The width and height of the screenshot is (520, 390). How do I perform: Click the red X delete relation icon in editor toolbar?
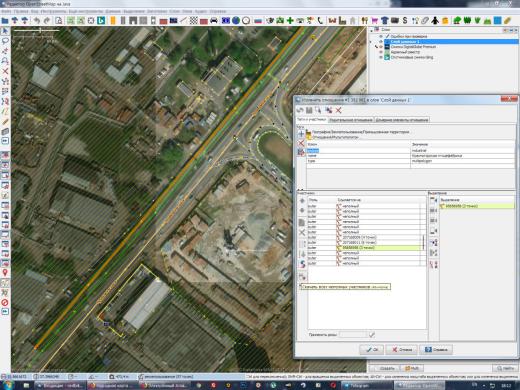point(339,110)
